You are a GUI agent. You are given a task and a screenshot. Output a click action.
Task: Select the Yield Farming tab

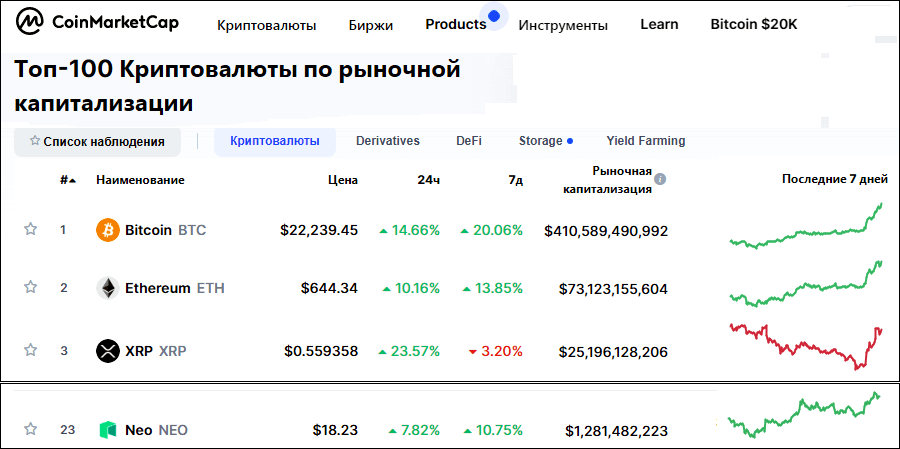[645, 141]
